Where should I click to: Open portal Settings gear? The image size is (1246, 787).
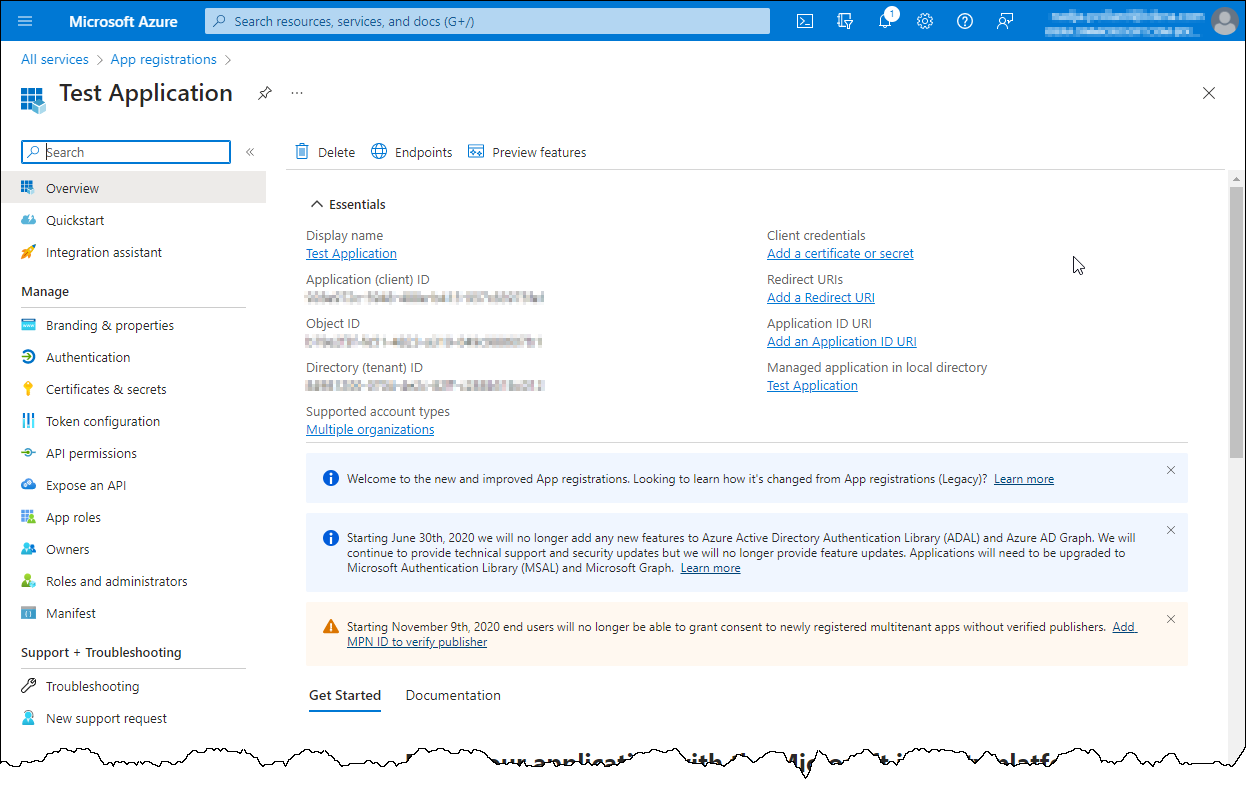click(925, 21)
